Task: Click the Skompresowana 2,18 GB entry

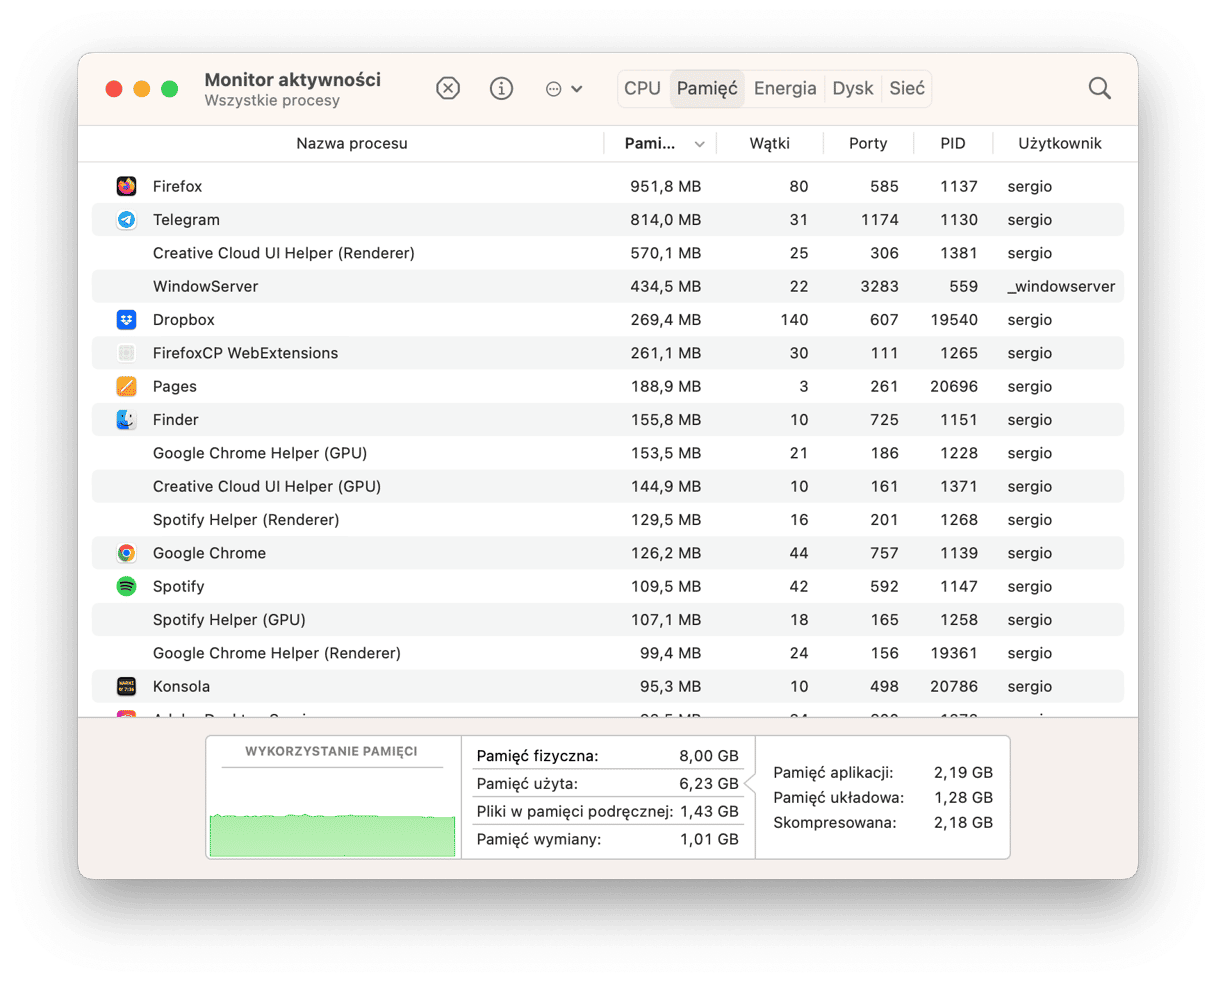Action: click(883, 822)
